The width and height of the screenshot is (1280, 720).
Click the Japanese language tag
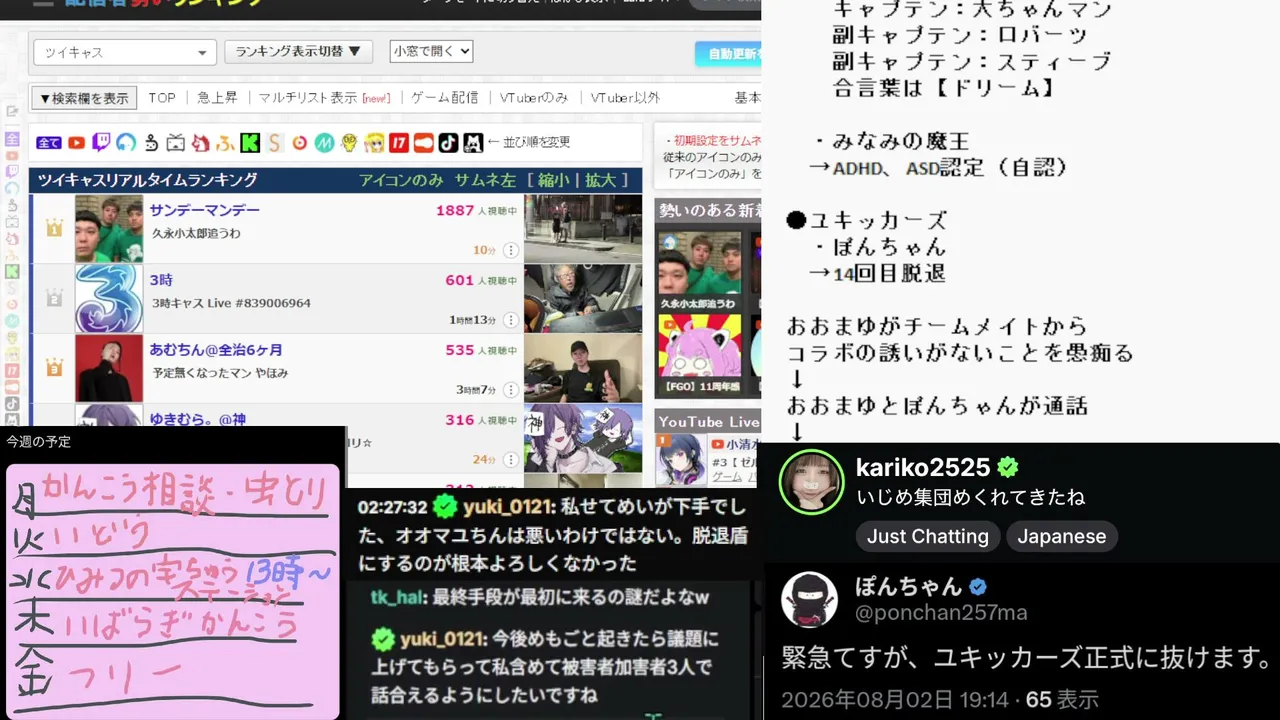(x=1061, y=536)
